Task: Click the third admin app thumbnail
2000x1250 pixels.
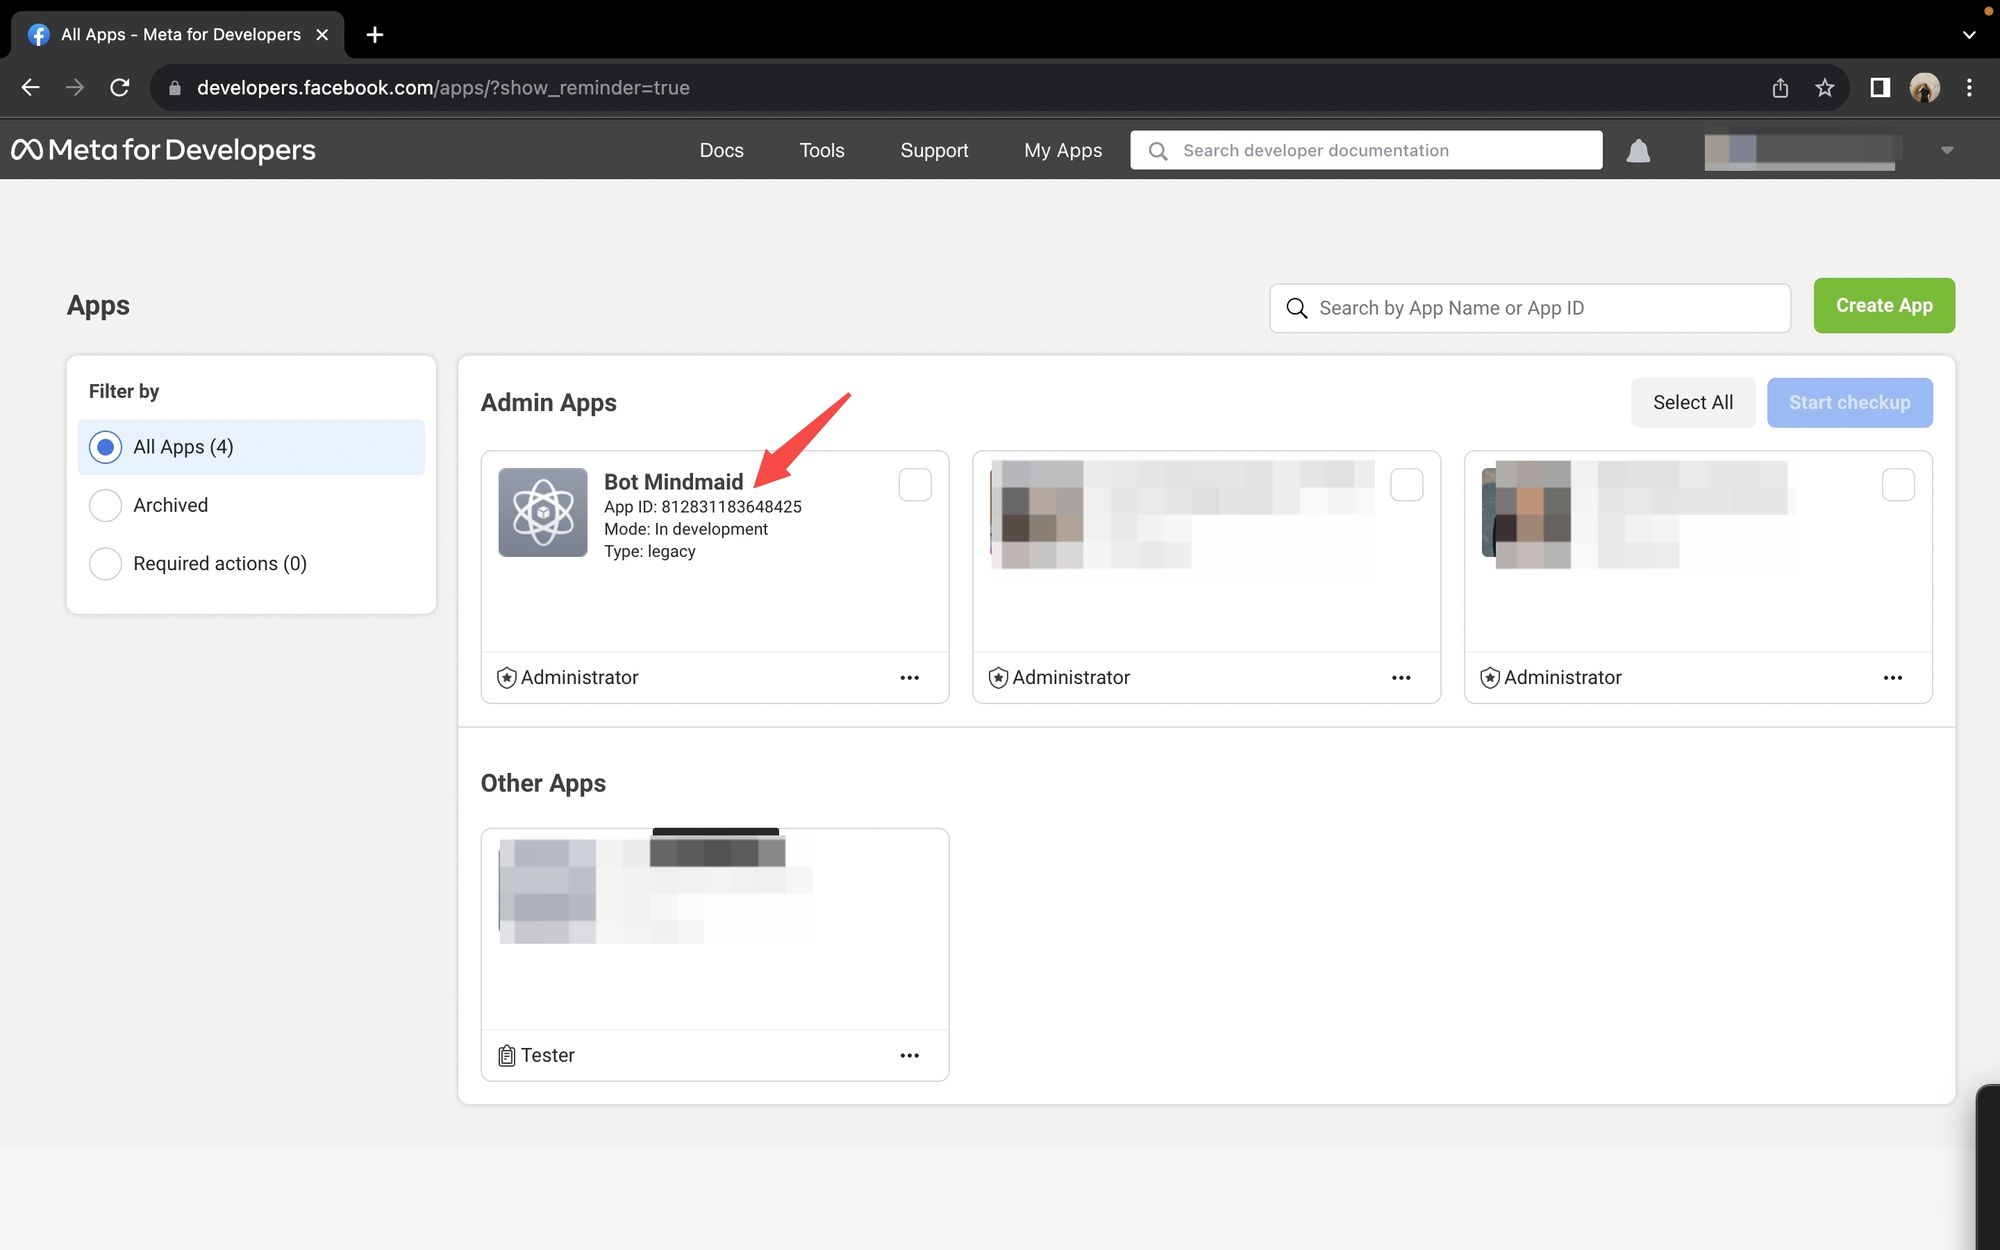Action: 1527,514
